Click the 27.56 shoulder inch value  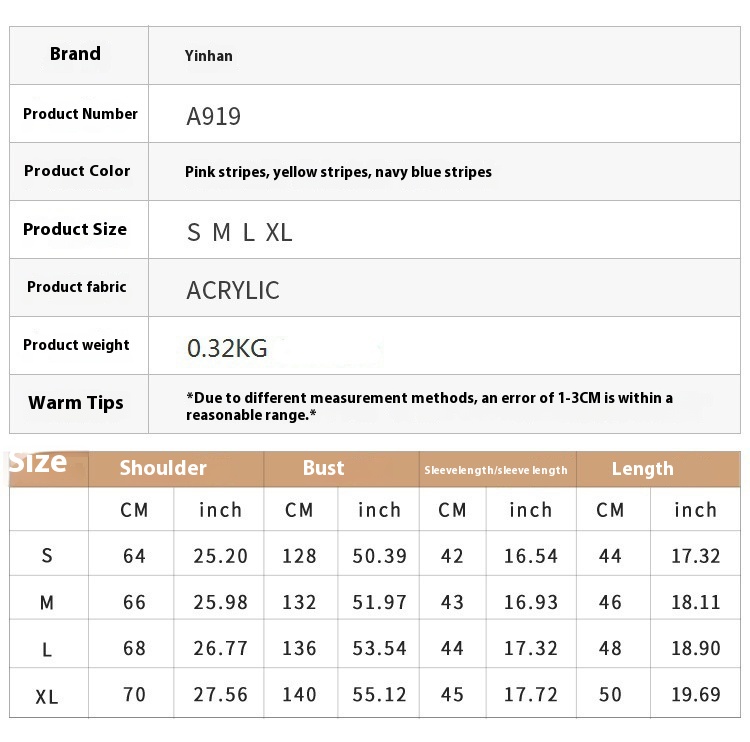coord(221,695)
